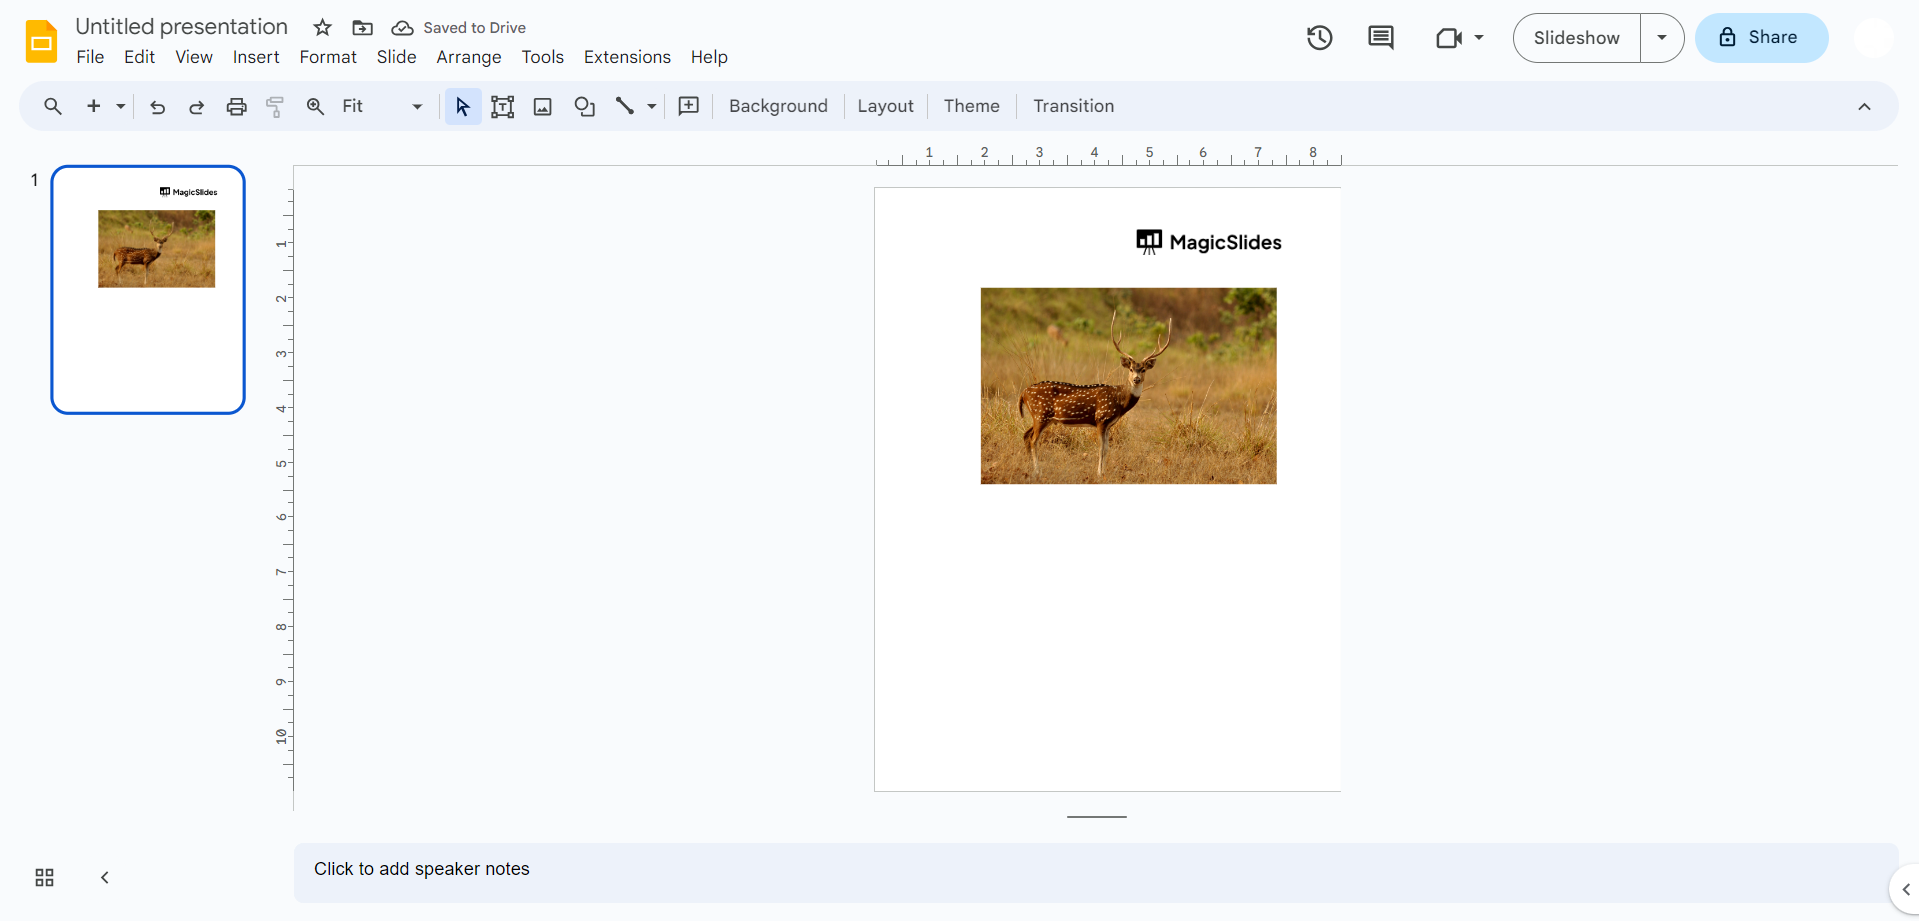Hide the menus with the collapse chevron
1919x921 pixels.
pos(1864,106)
